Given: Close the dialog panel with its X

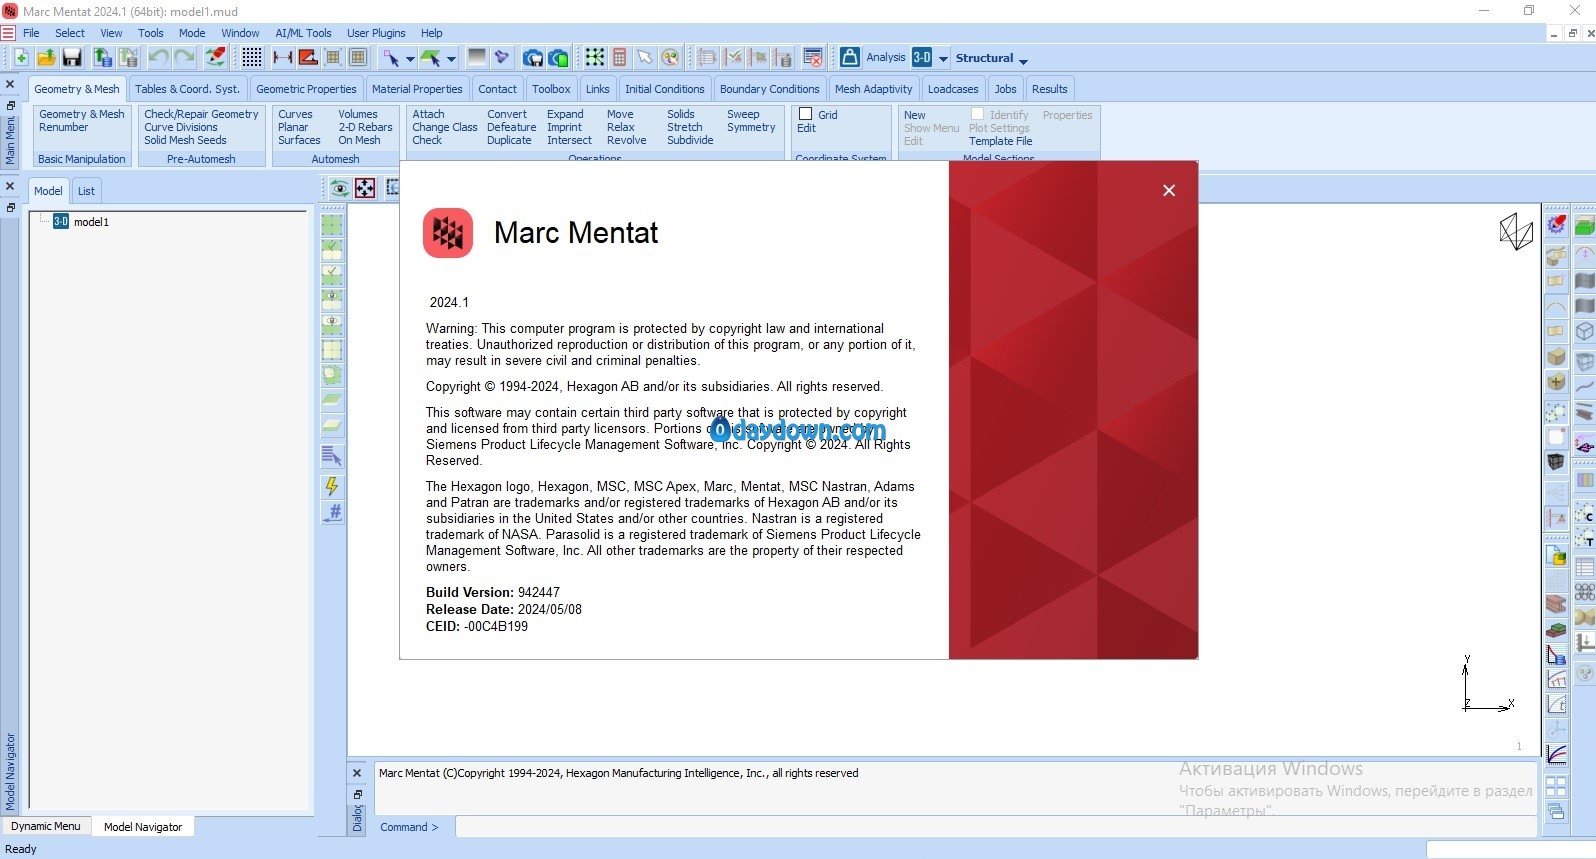Looking at the screenshot, I should (357, 773).
